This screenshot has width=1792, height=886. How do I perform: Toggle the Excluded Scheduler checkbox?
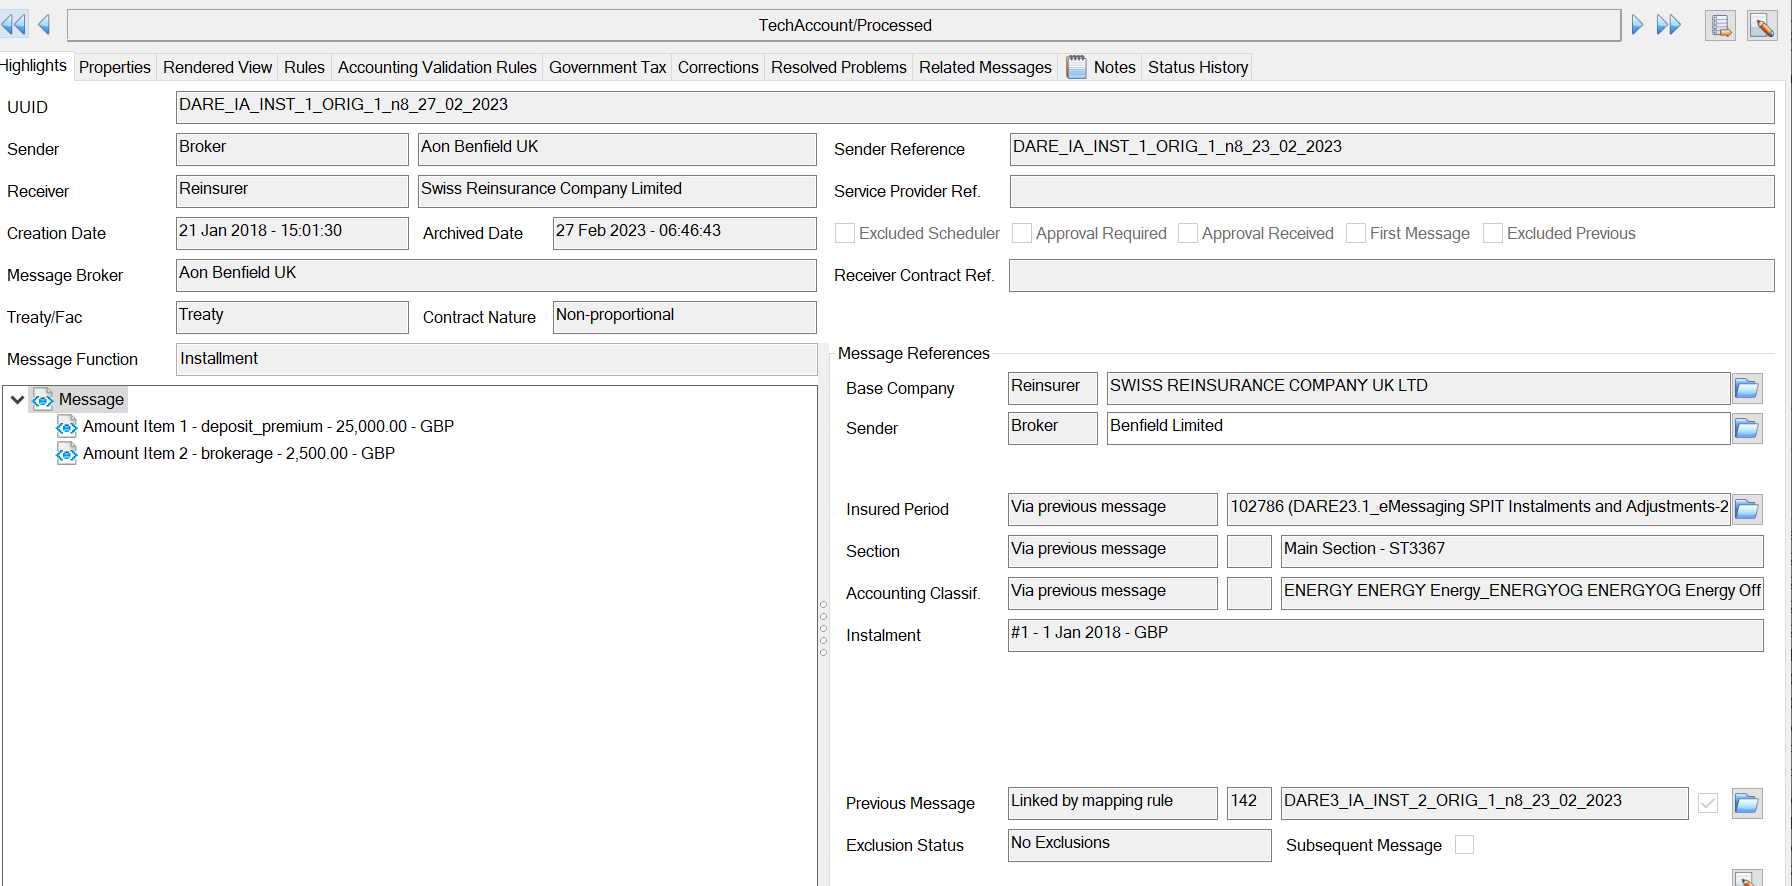click(845, 233)
